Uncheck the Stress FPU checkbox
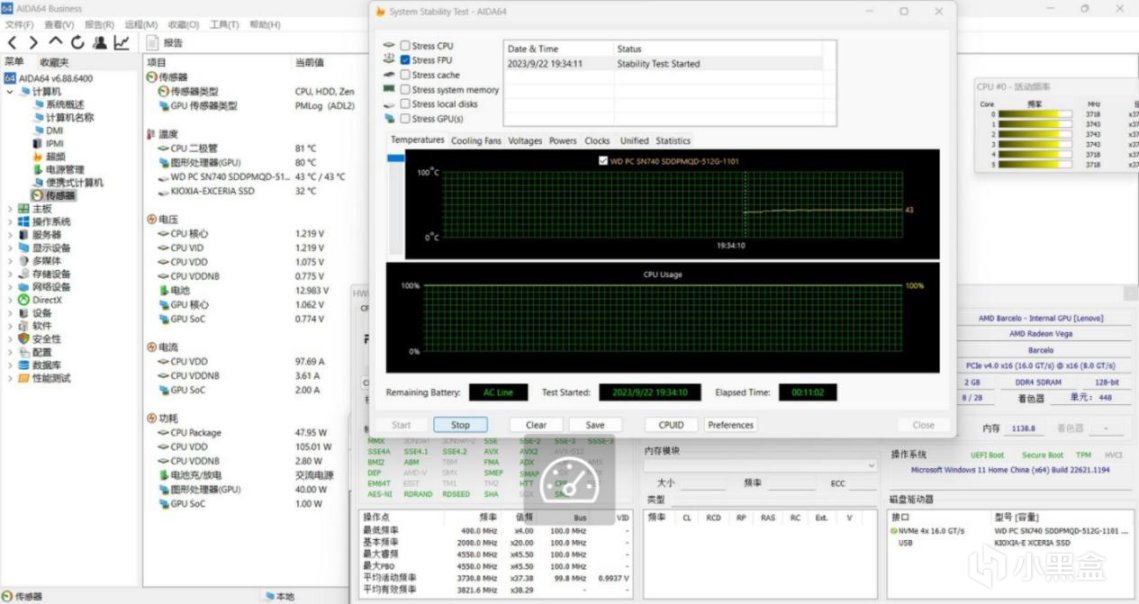1139x604 pixels. click(x=405, y=60)
